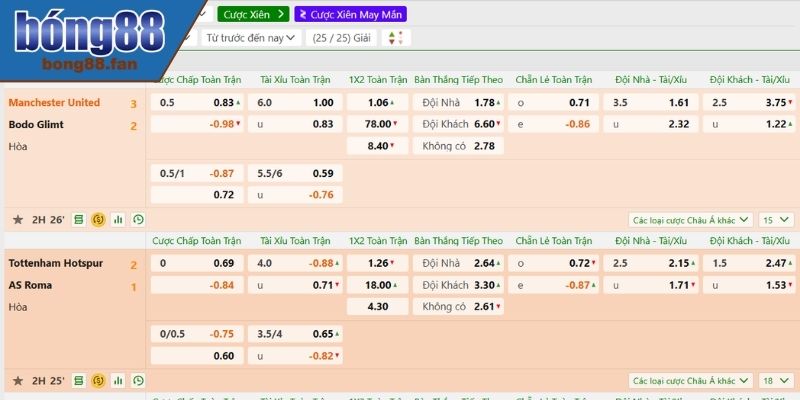Open clock history icon for Manchester United match
Image resolution: width=800 pixels, height=400 pixels.
coord(138,219)
